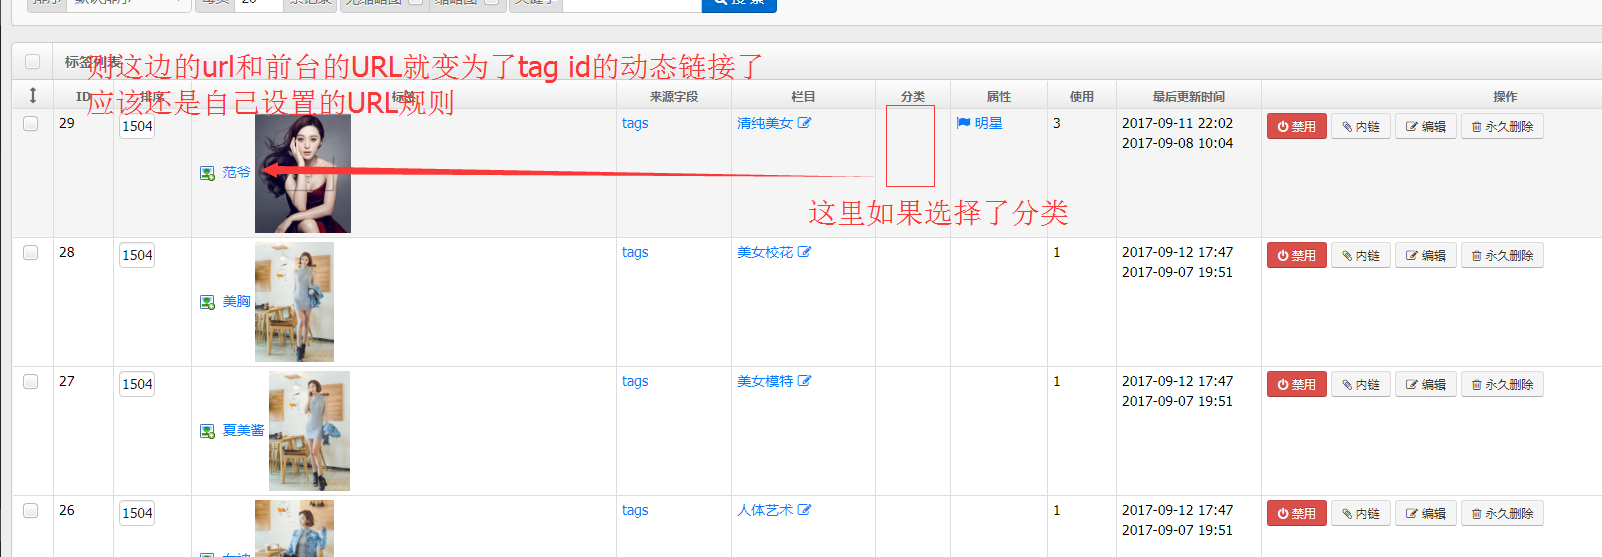
Task: Click the usage count 3 in row 29
Action: 1057,123
